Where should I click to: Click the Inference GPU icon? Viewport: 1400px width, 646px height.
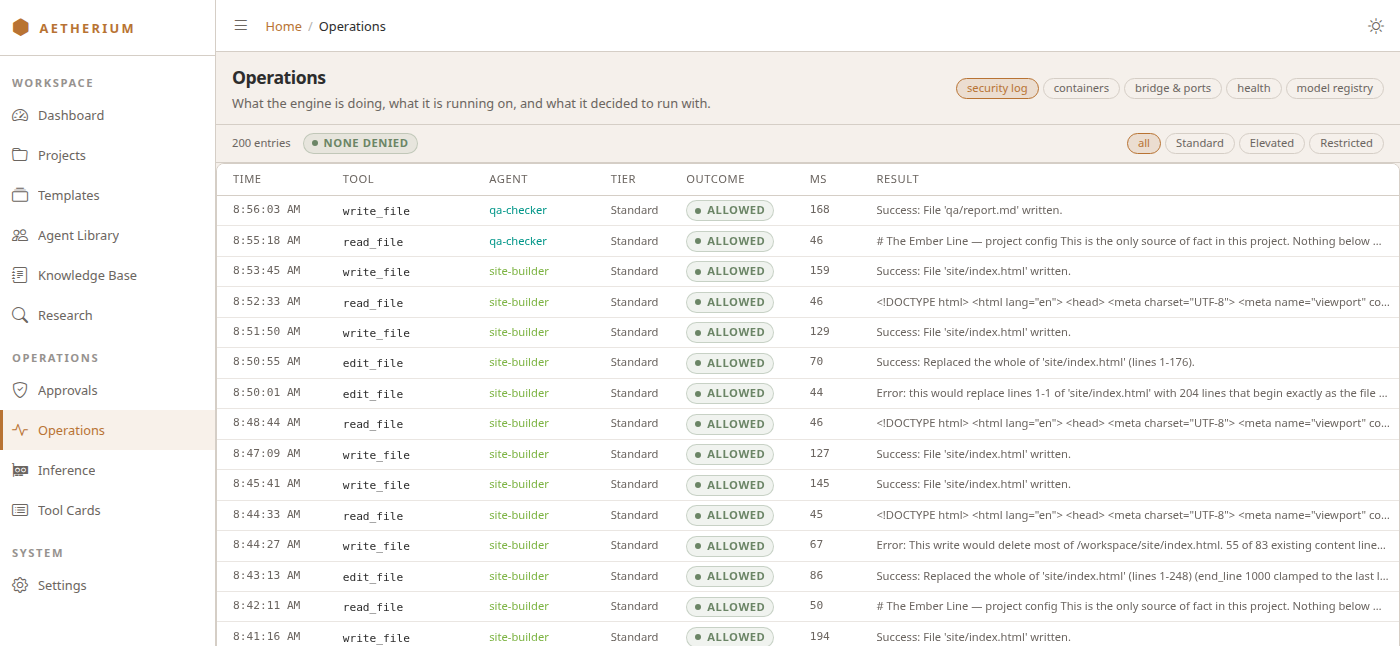click(20, 470)
